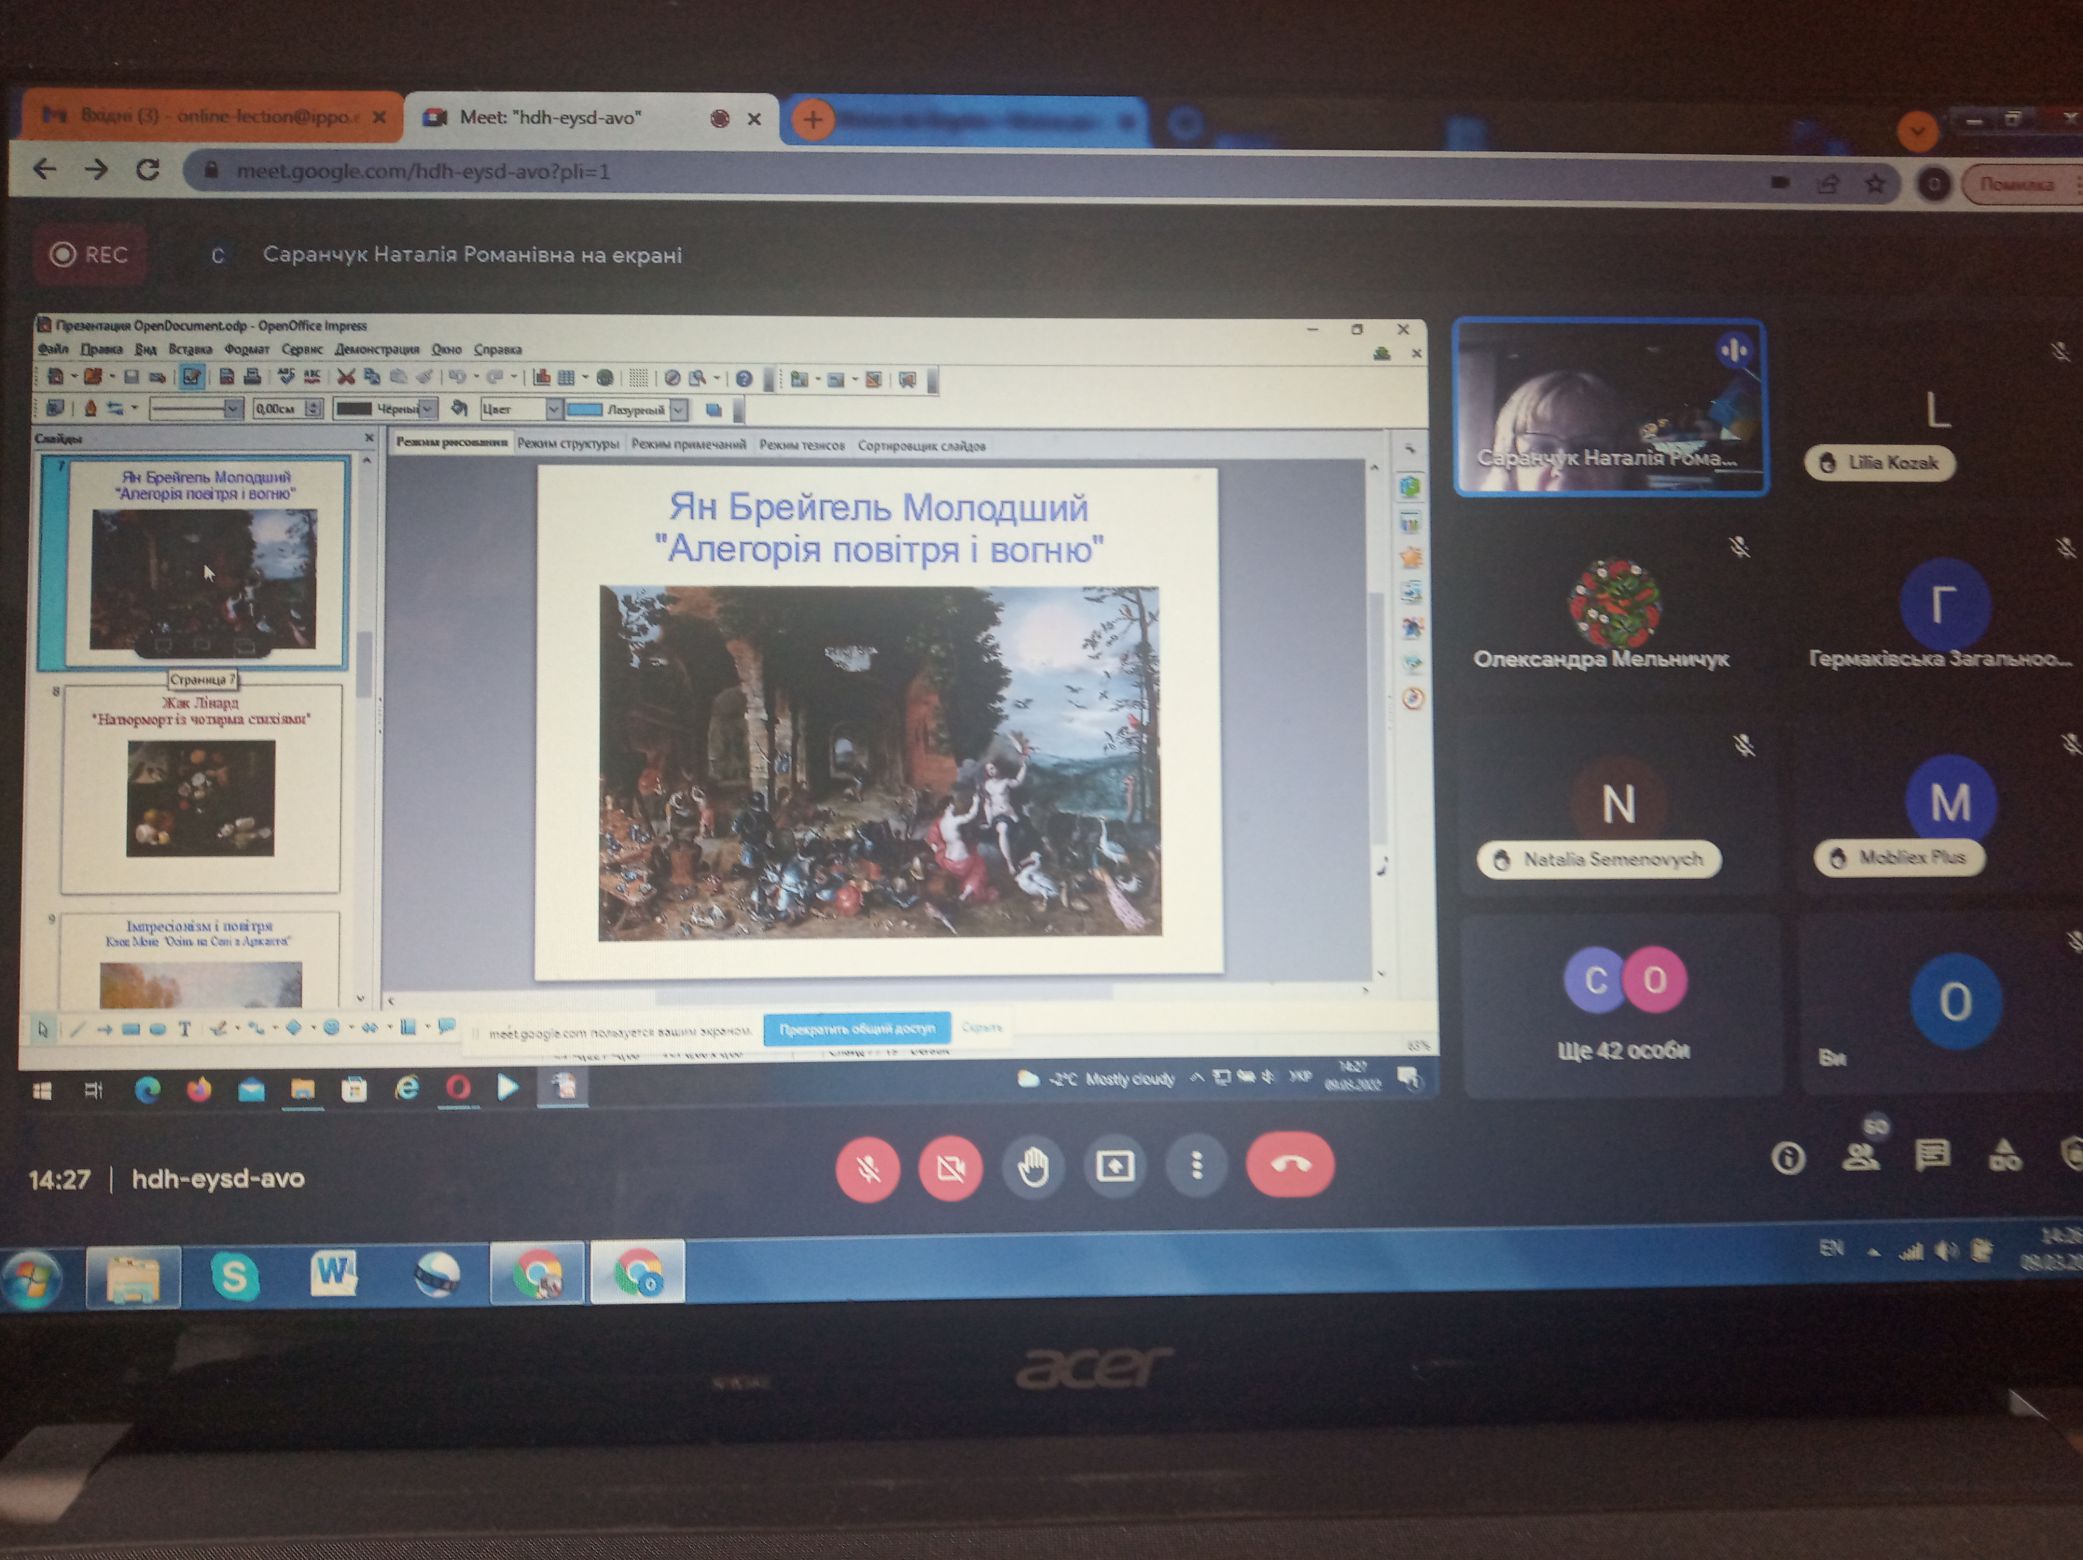2083x1560 pixels.
Task: Open the in-call chat panel
Action: tap(1931, 1156)
